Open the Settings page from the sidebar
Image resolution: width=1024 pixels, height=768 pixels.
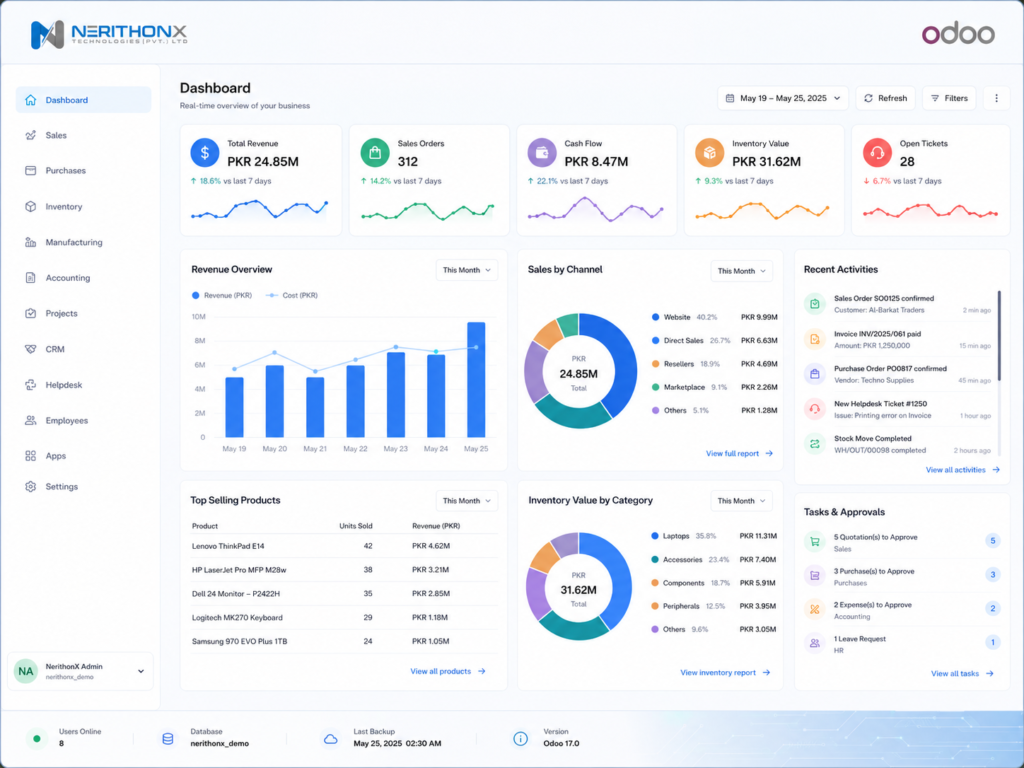83,487
